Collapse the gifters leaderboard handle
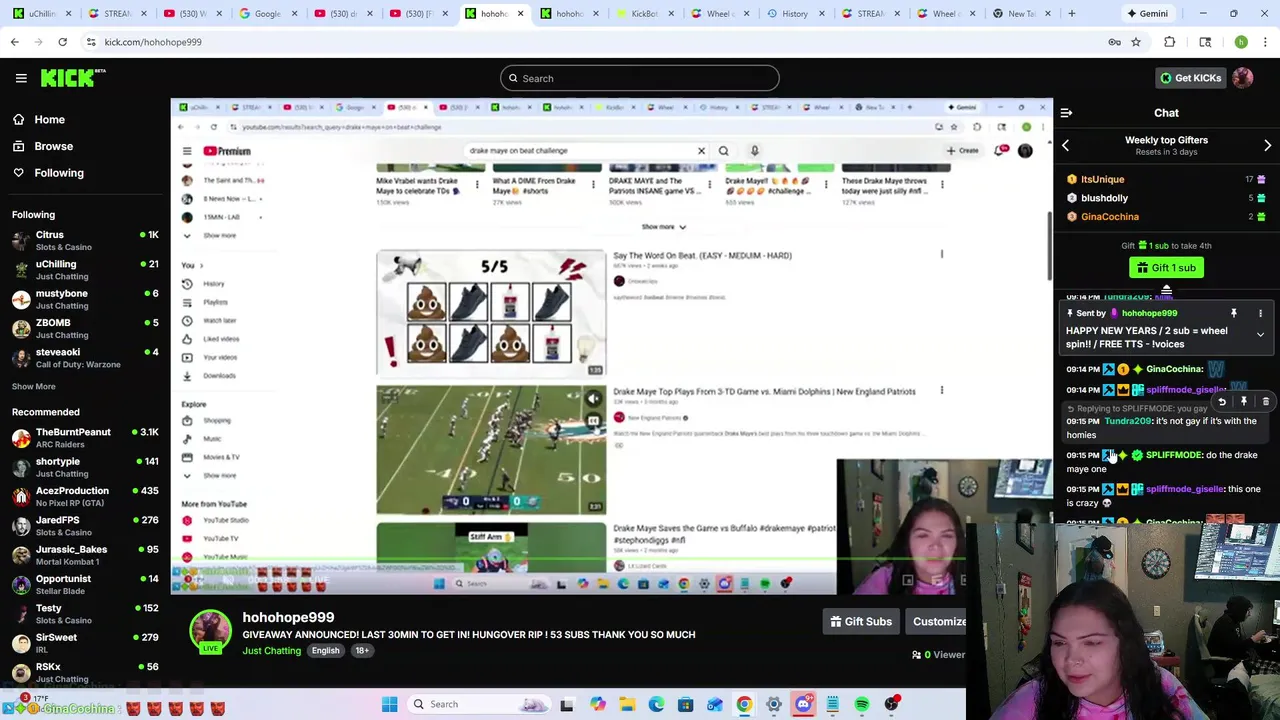1280x720 pixels. (x=1166, y=291)
